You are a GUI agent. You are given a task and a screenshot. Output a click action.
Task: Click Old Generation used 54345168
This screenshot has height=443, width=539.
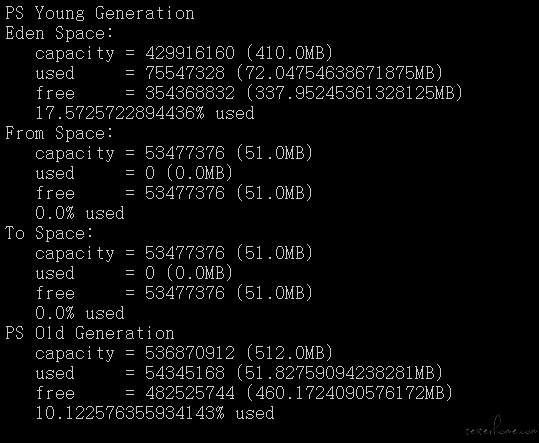185,373
